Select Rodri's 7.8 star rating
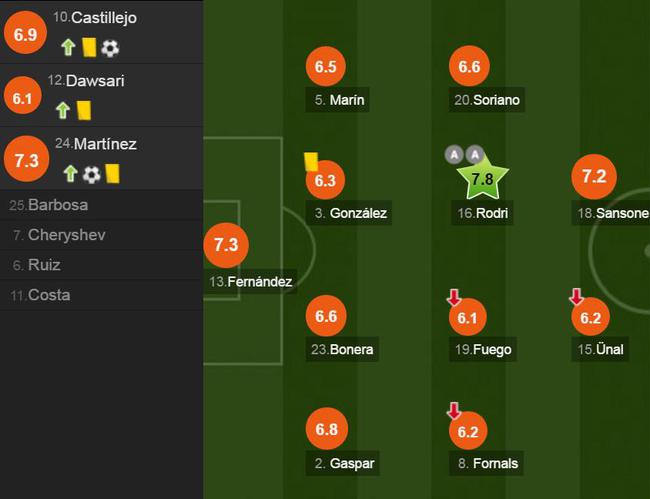 pyautogui.click(x=483, y=177)
